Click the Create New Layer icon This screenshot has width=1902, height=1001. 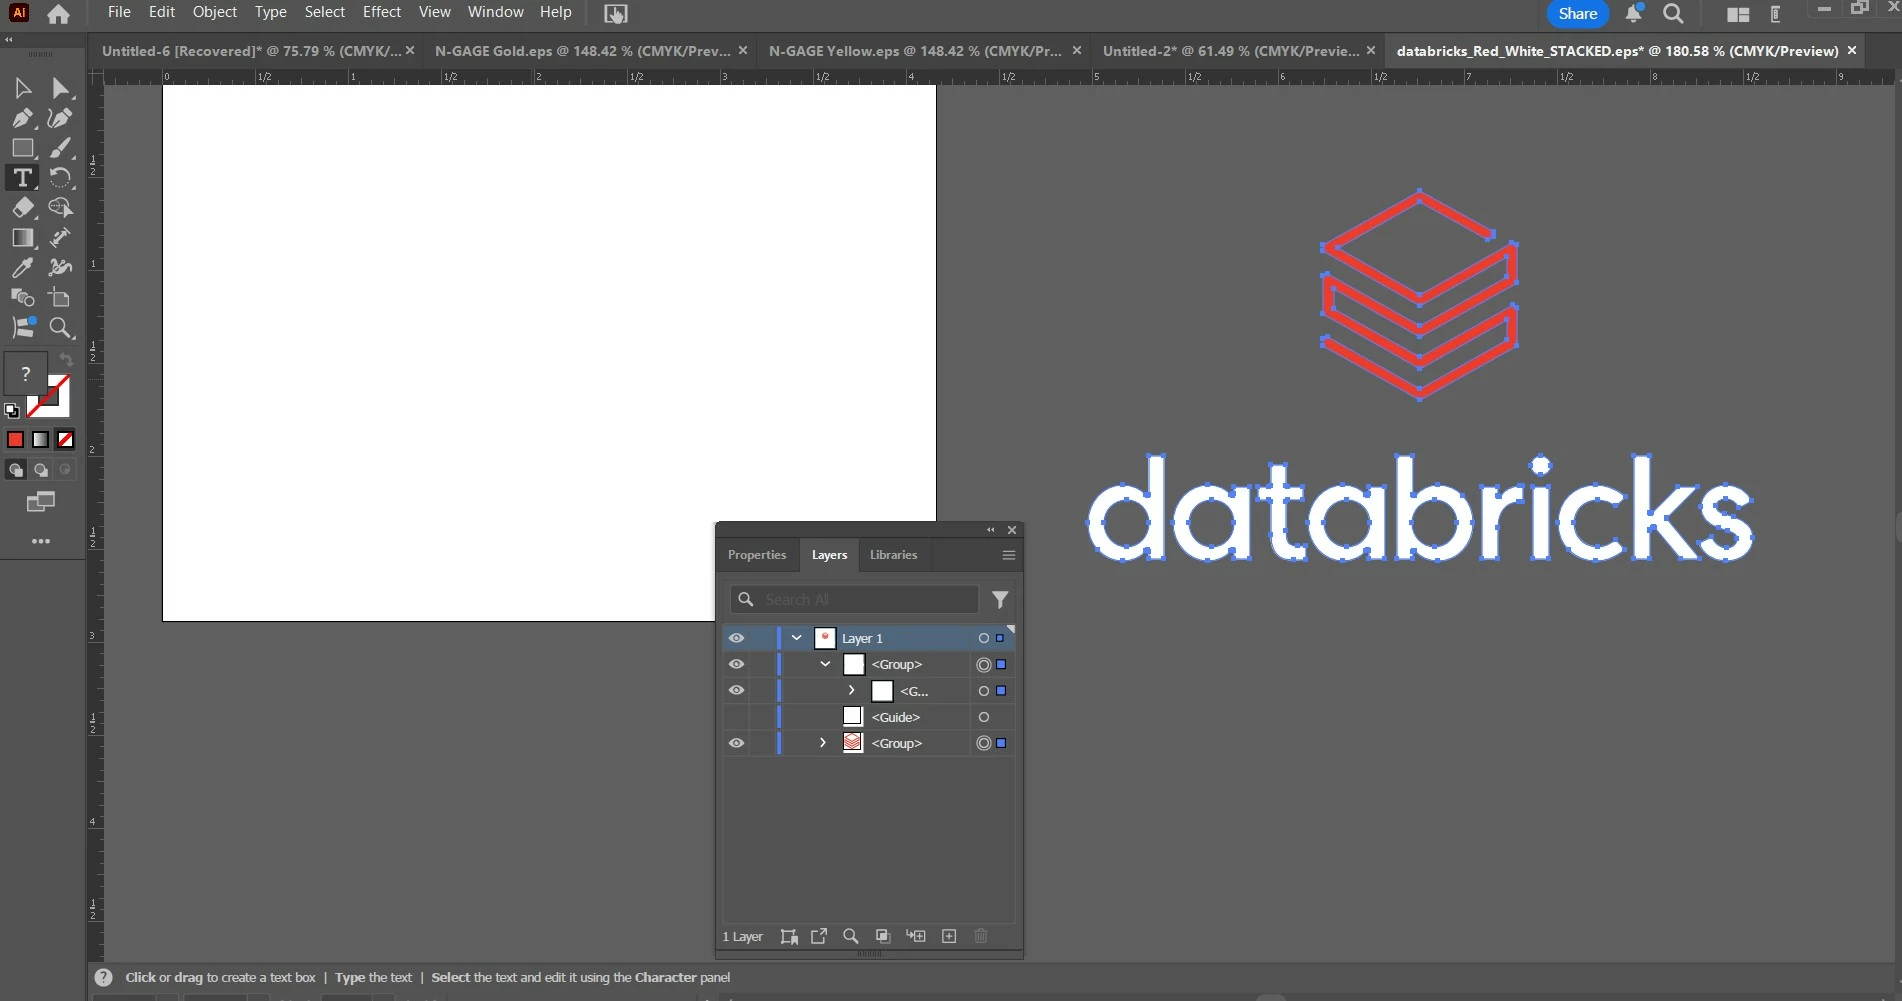(x=949, y=936)
